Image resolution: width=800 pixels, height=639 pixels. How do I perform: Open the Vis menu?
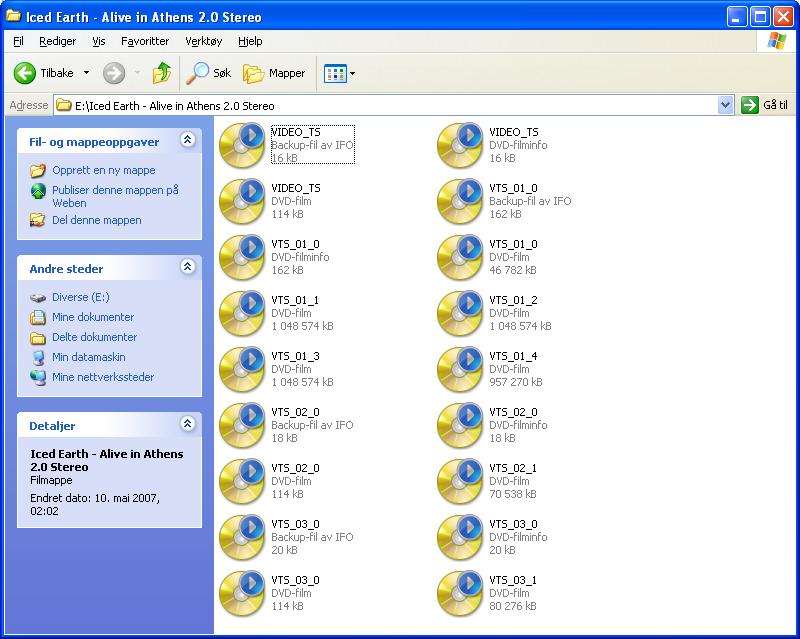98,41
